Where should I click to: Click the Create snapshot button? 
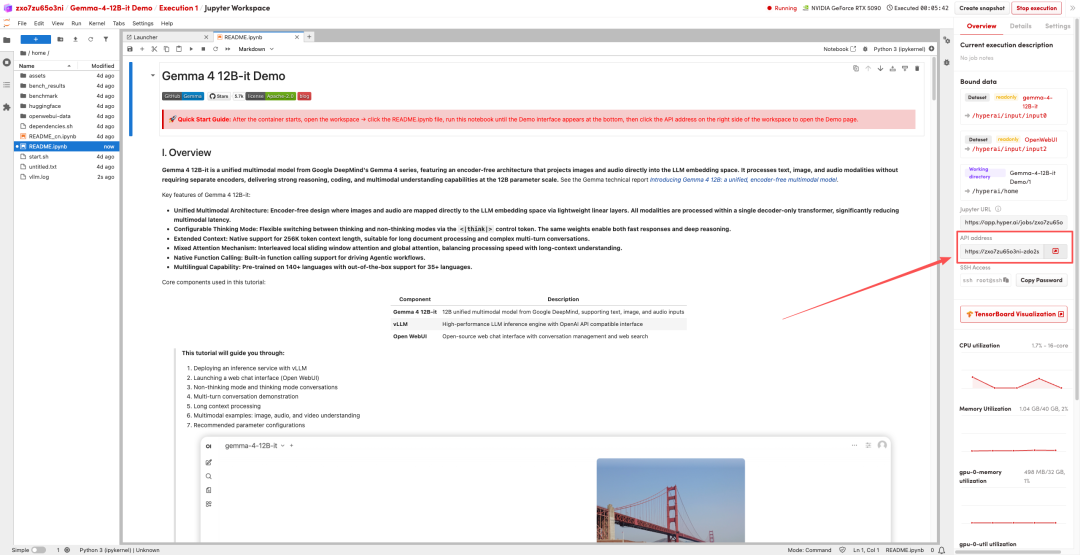coord(981,8)
